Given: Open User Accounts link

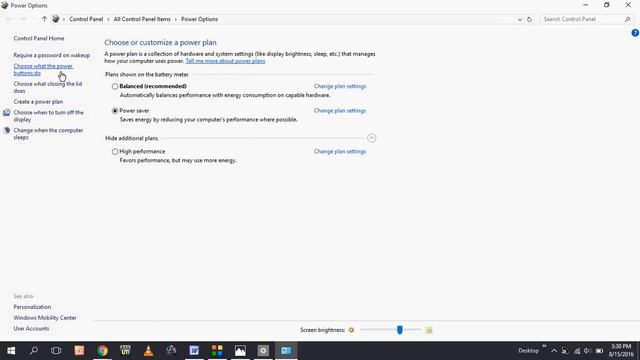Looking at the screenshot, I should pos(31,329).
